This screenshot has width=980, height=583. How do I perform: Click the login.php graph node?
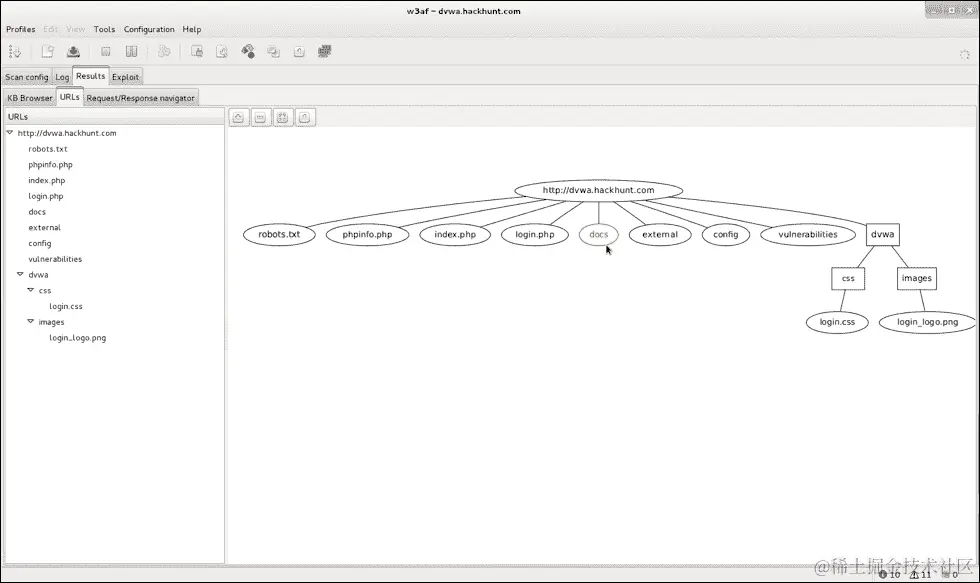coord(534,234)
